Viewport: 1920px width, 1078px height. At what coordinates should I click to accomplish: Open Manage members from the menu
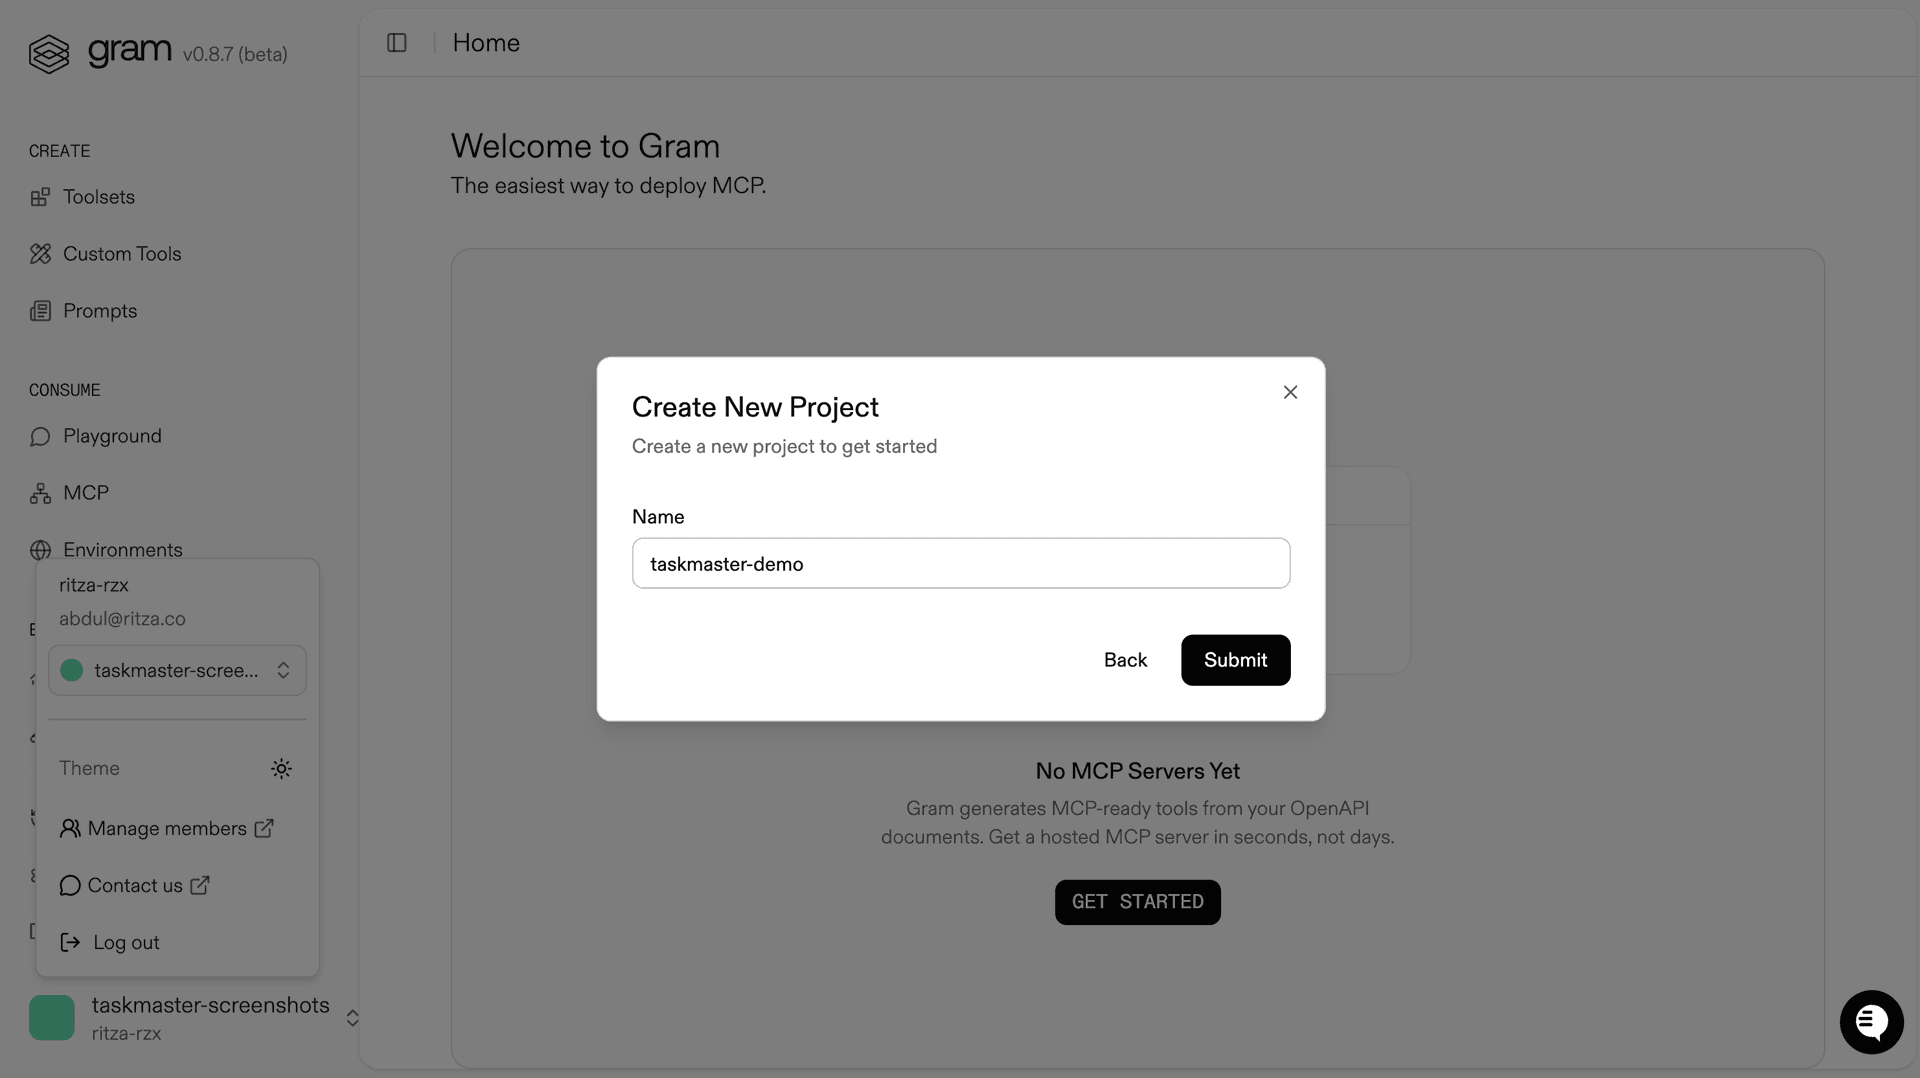pos(167,828)
